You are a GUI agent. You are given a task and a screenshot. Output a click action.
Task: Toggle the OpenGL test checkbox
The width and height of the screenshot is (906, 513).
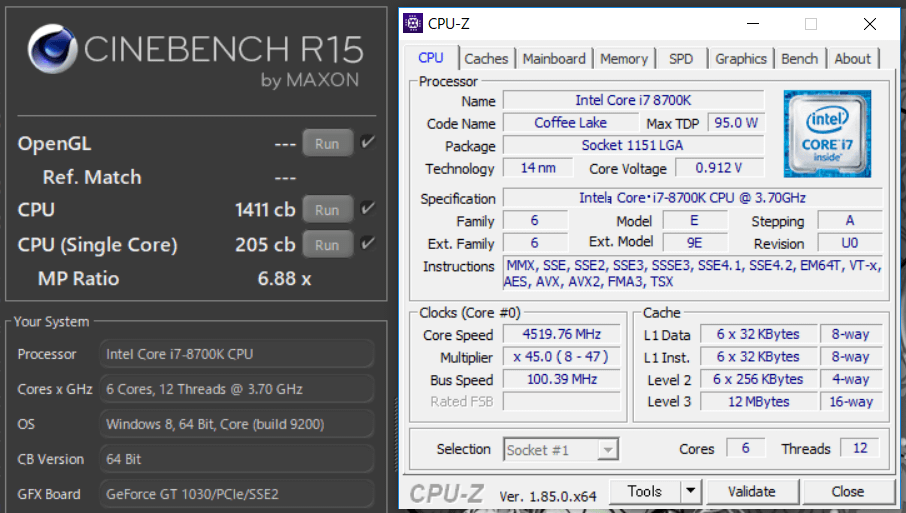[x=367, y=143]
